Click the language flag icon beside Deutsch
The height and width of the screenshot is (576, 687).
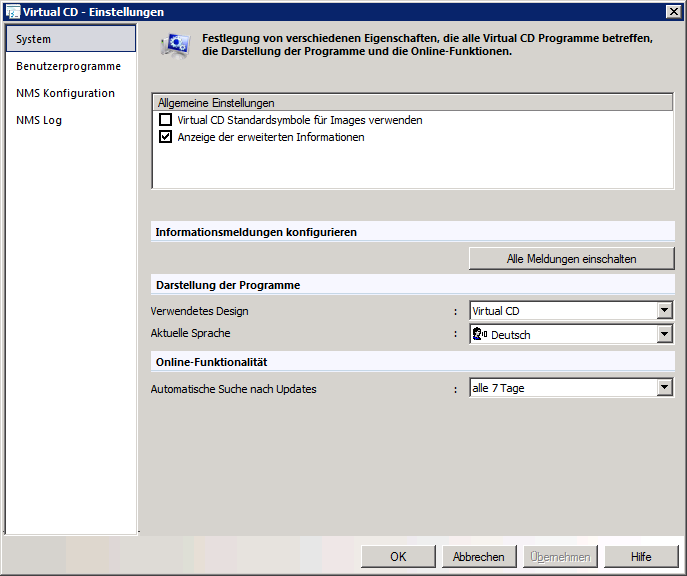tap(480, 335)
